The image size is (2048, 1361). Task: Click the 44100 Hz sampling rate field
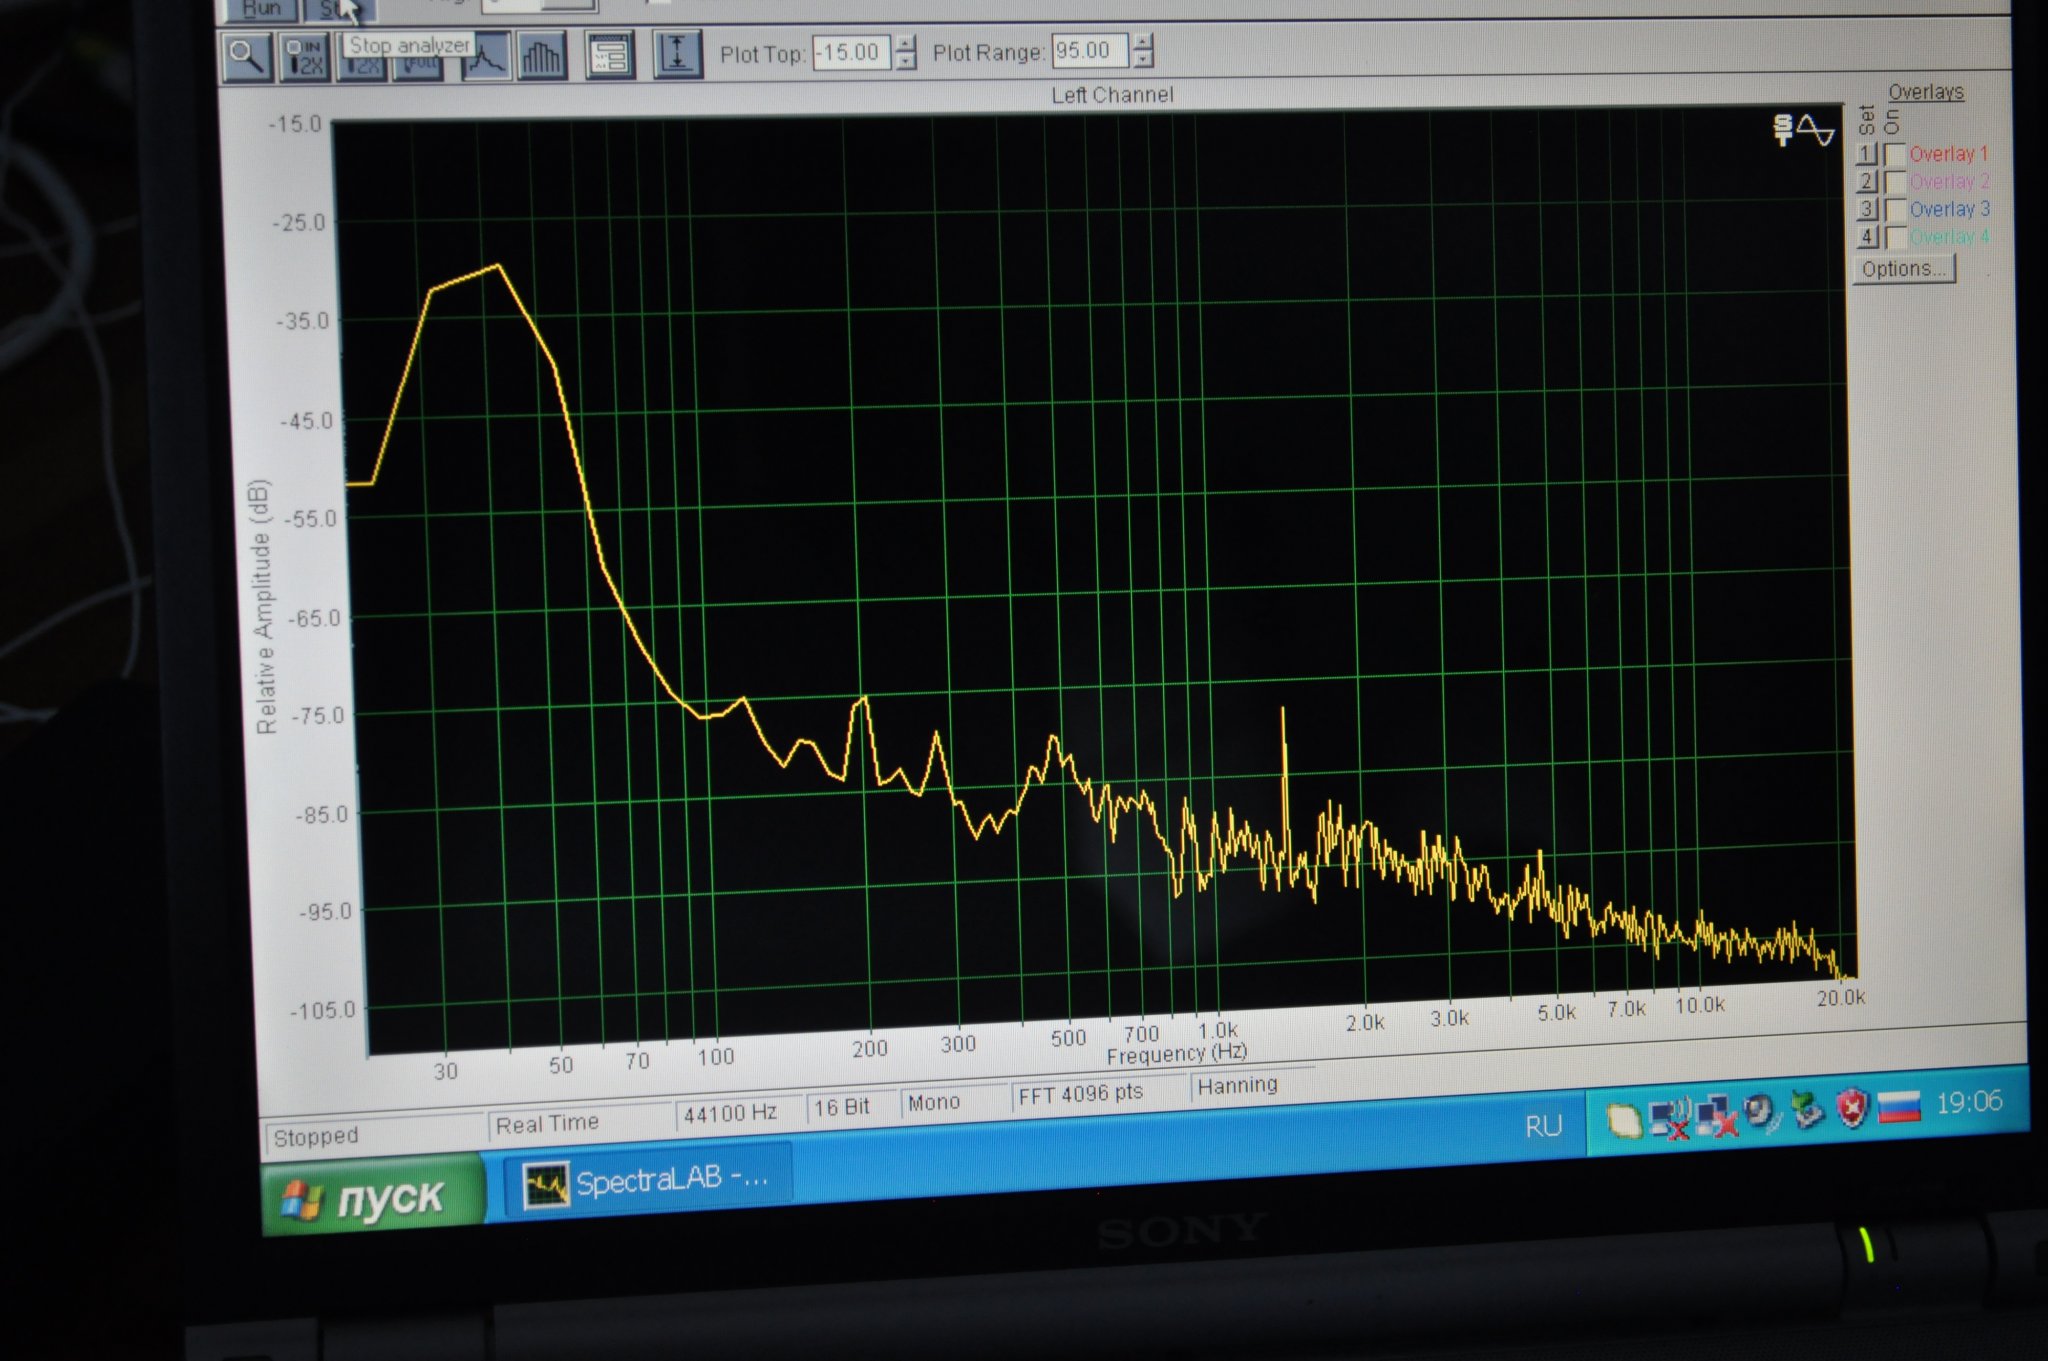click(740, 1111)
